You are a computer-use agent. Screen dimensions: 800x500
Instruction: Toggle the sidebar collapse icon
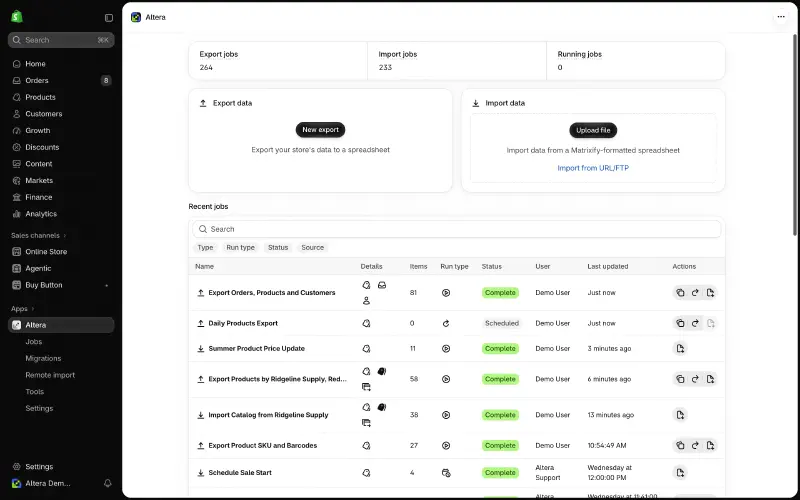pos(109,18)
